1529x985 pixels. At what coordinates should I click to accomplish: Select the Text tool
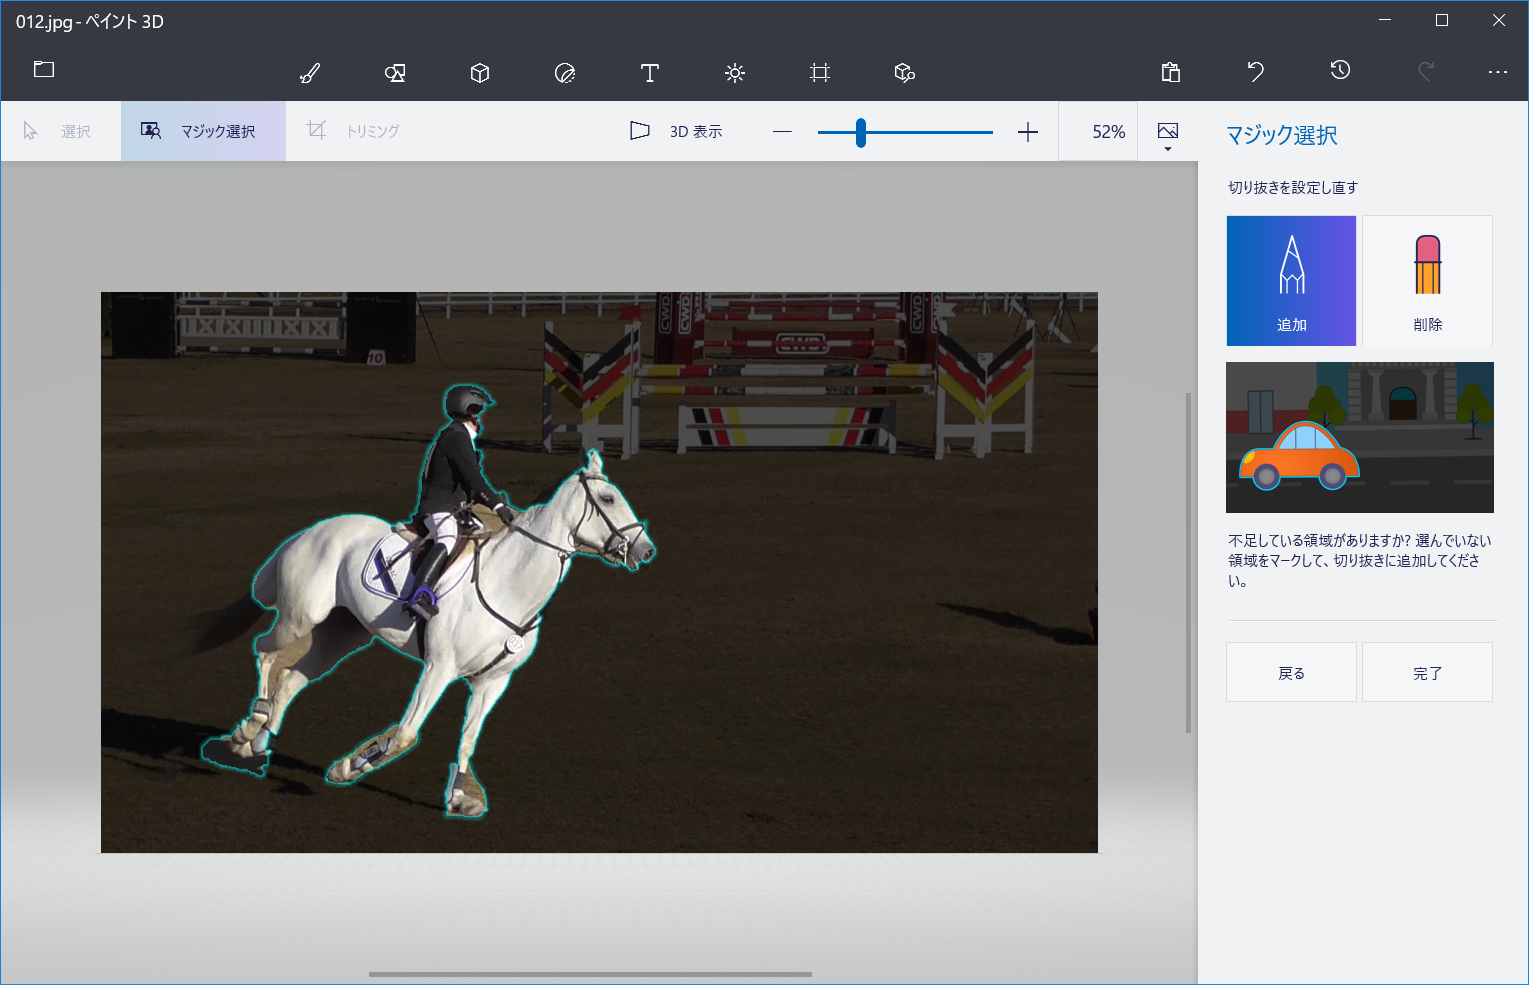tap(650, 73)
